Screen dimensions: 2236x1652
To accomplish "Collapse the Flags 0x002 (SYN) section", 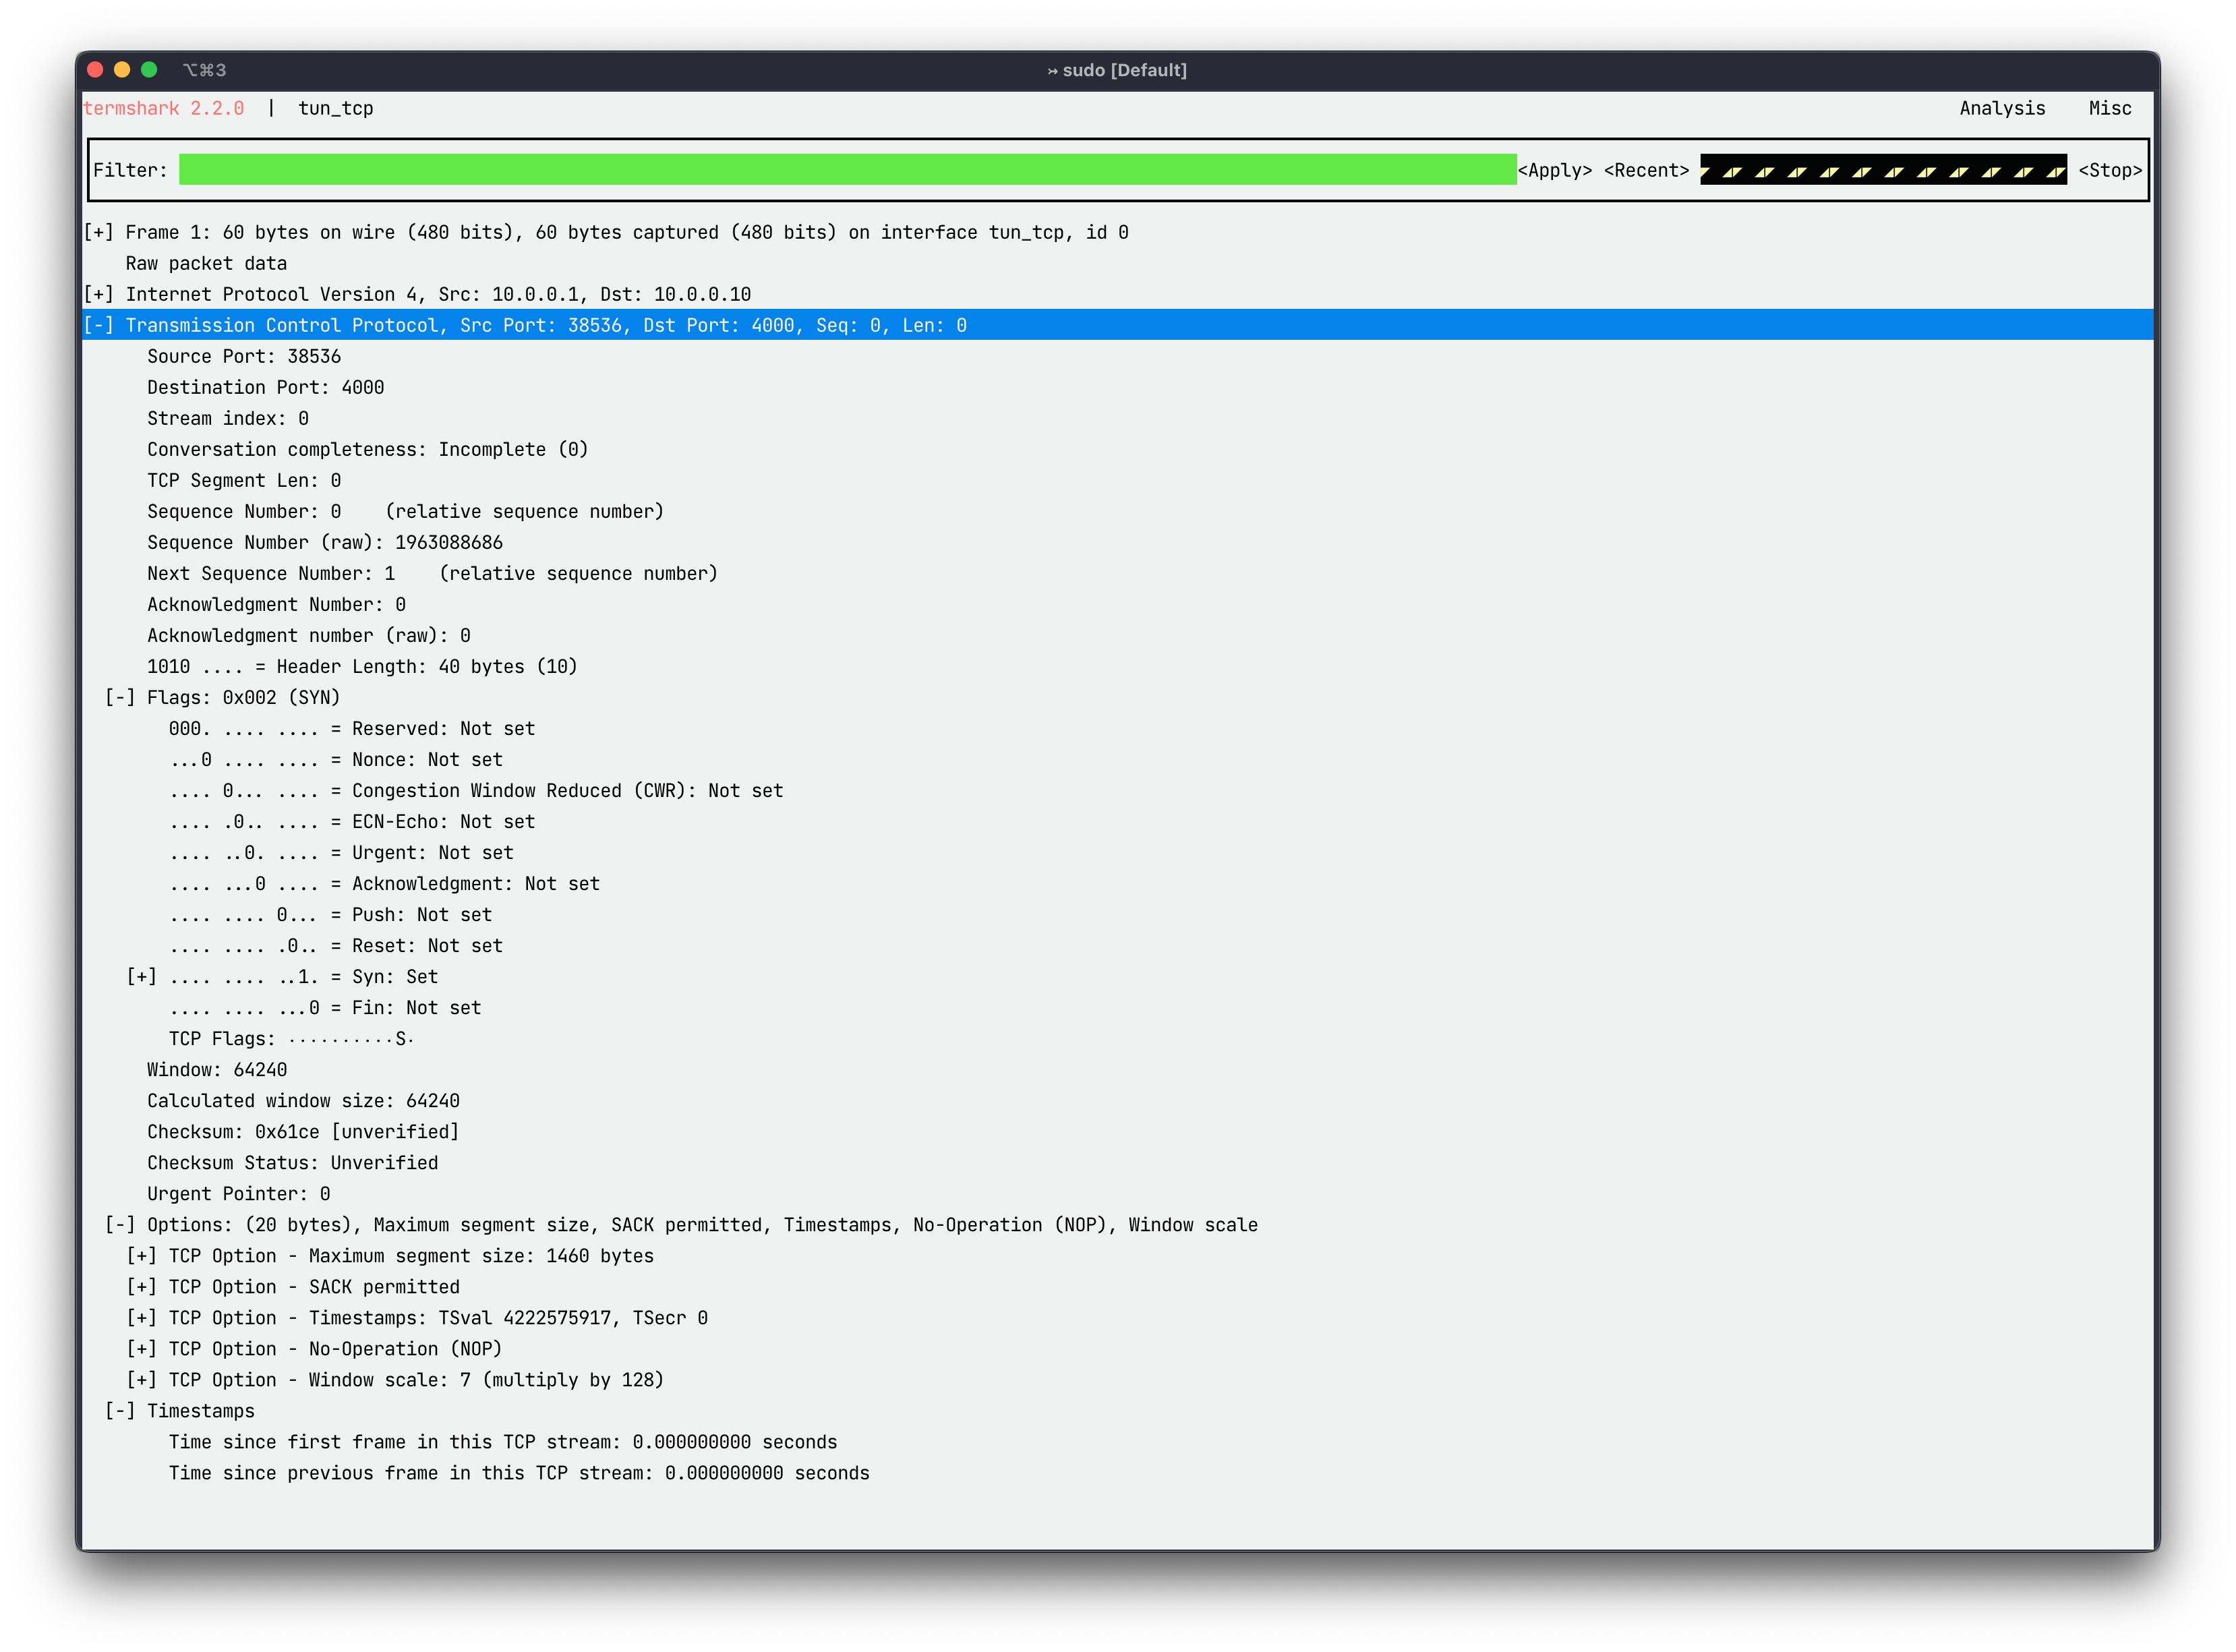I will coord(120,697).
